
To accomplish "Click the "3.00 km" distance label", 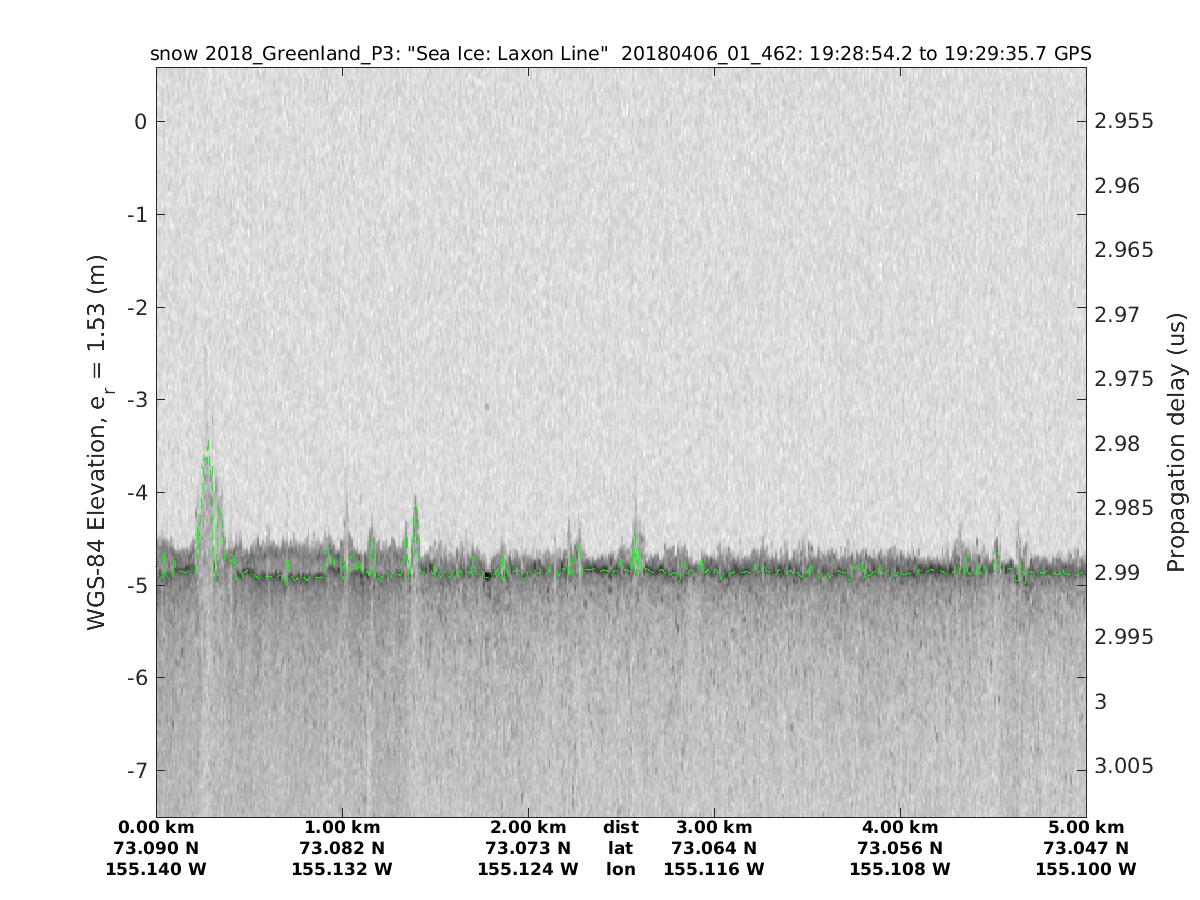I will [714, 828].
